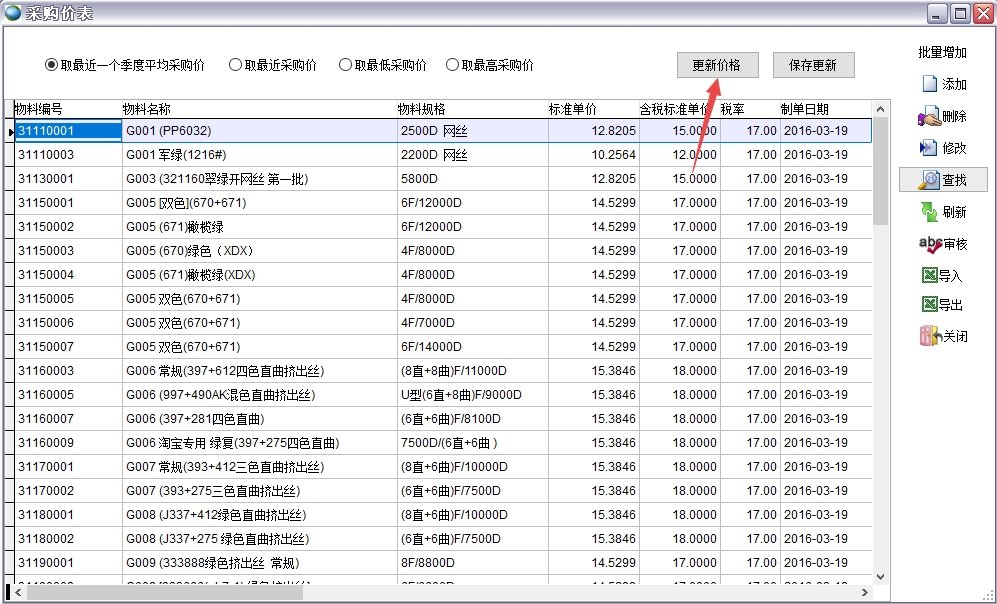The height and width of the screenshot is (604, 997).
Task: Select 取最近采购价 radio option
Action: pos(236,64)
